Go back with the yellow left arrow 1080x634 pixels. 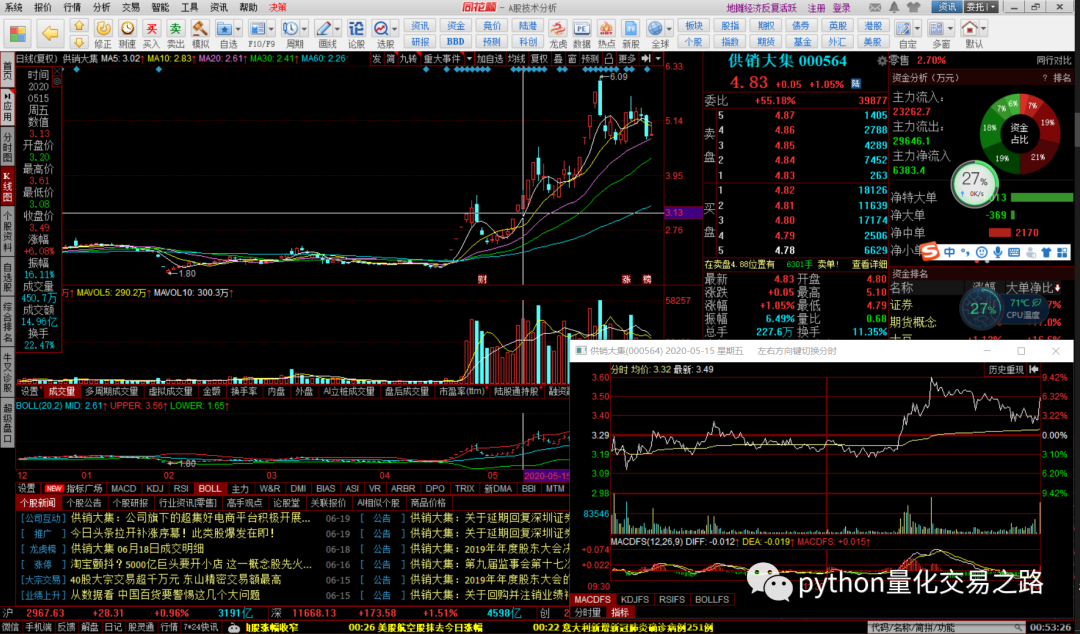[x=49, y=33]
